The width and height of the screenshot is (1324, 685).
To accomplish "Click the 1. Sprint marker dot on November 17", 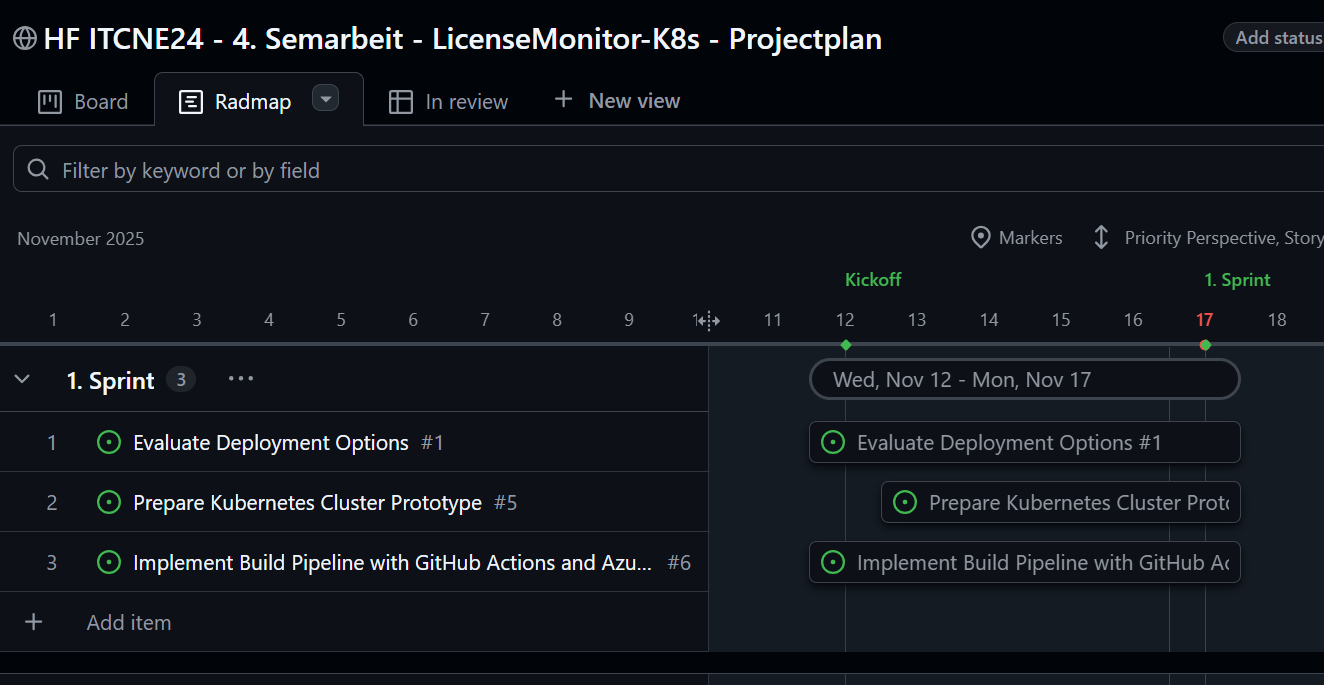I will (1205, 343).
